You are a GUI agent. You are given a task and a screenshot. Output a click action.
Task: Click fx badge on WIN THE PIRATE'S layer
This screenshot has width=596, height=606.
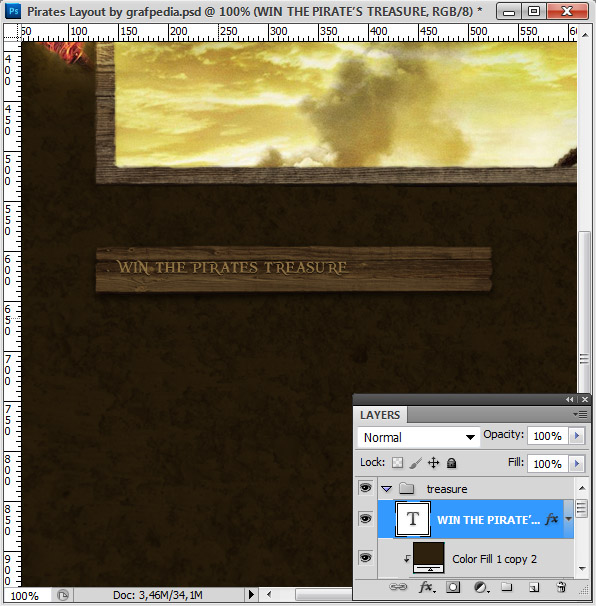tap(552, 519)
